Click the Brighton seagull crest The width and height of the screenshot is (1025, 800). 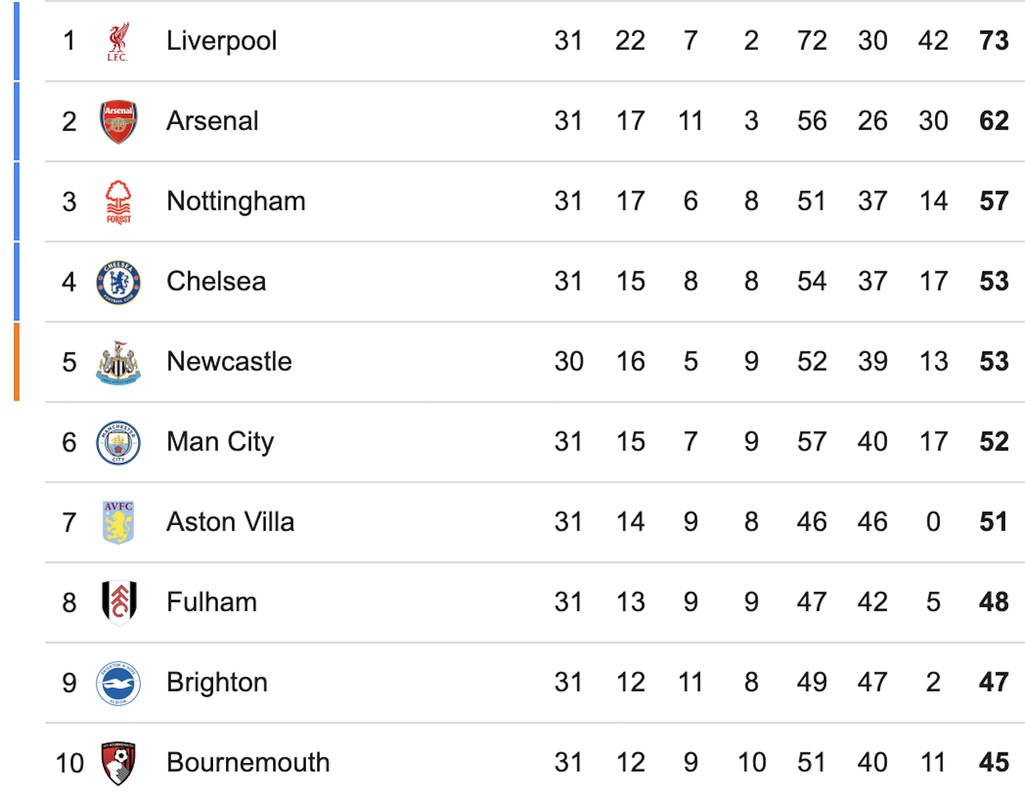pyautogui.click(x=118, y=683)
